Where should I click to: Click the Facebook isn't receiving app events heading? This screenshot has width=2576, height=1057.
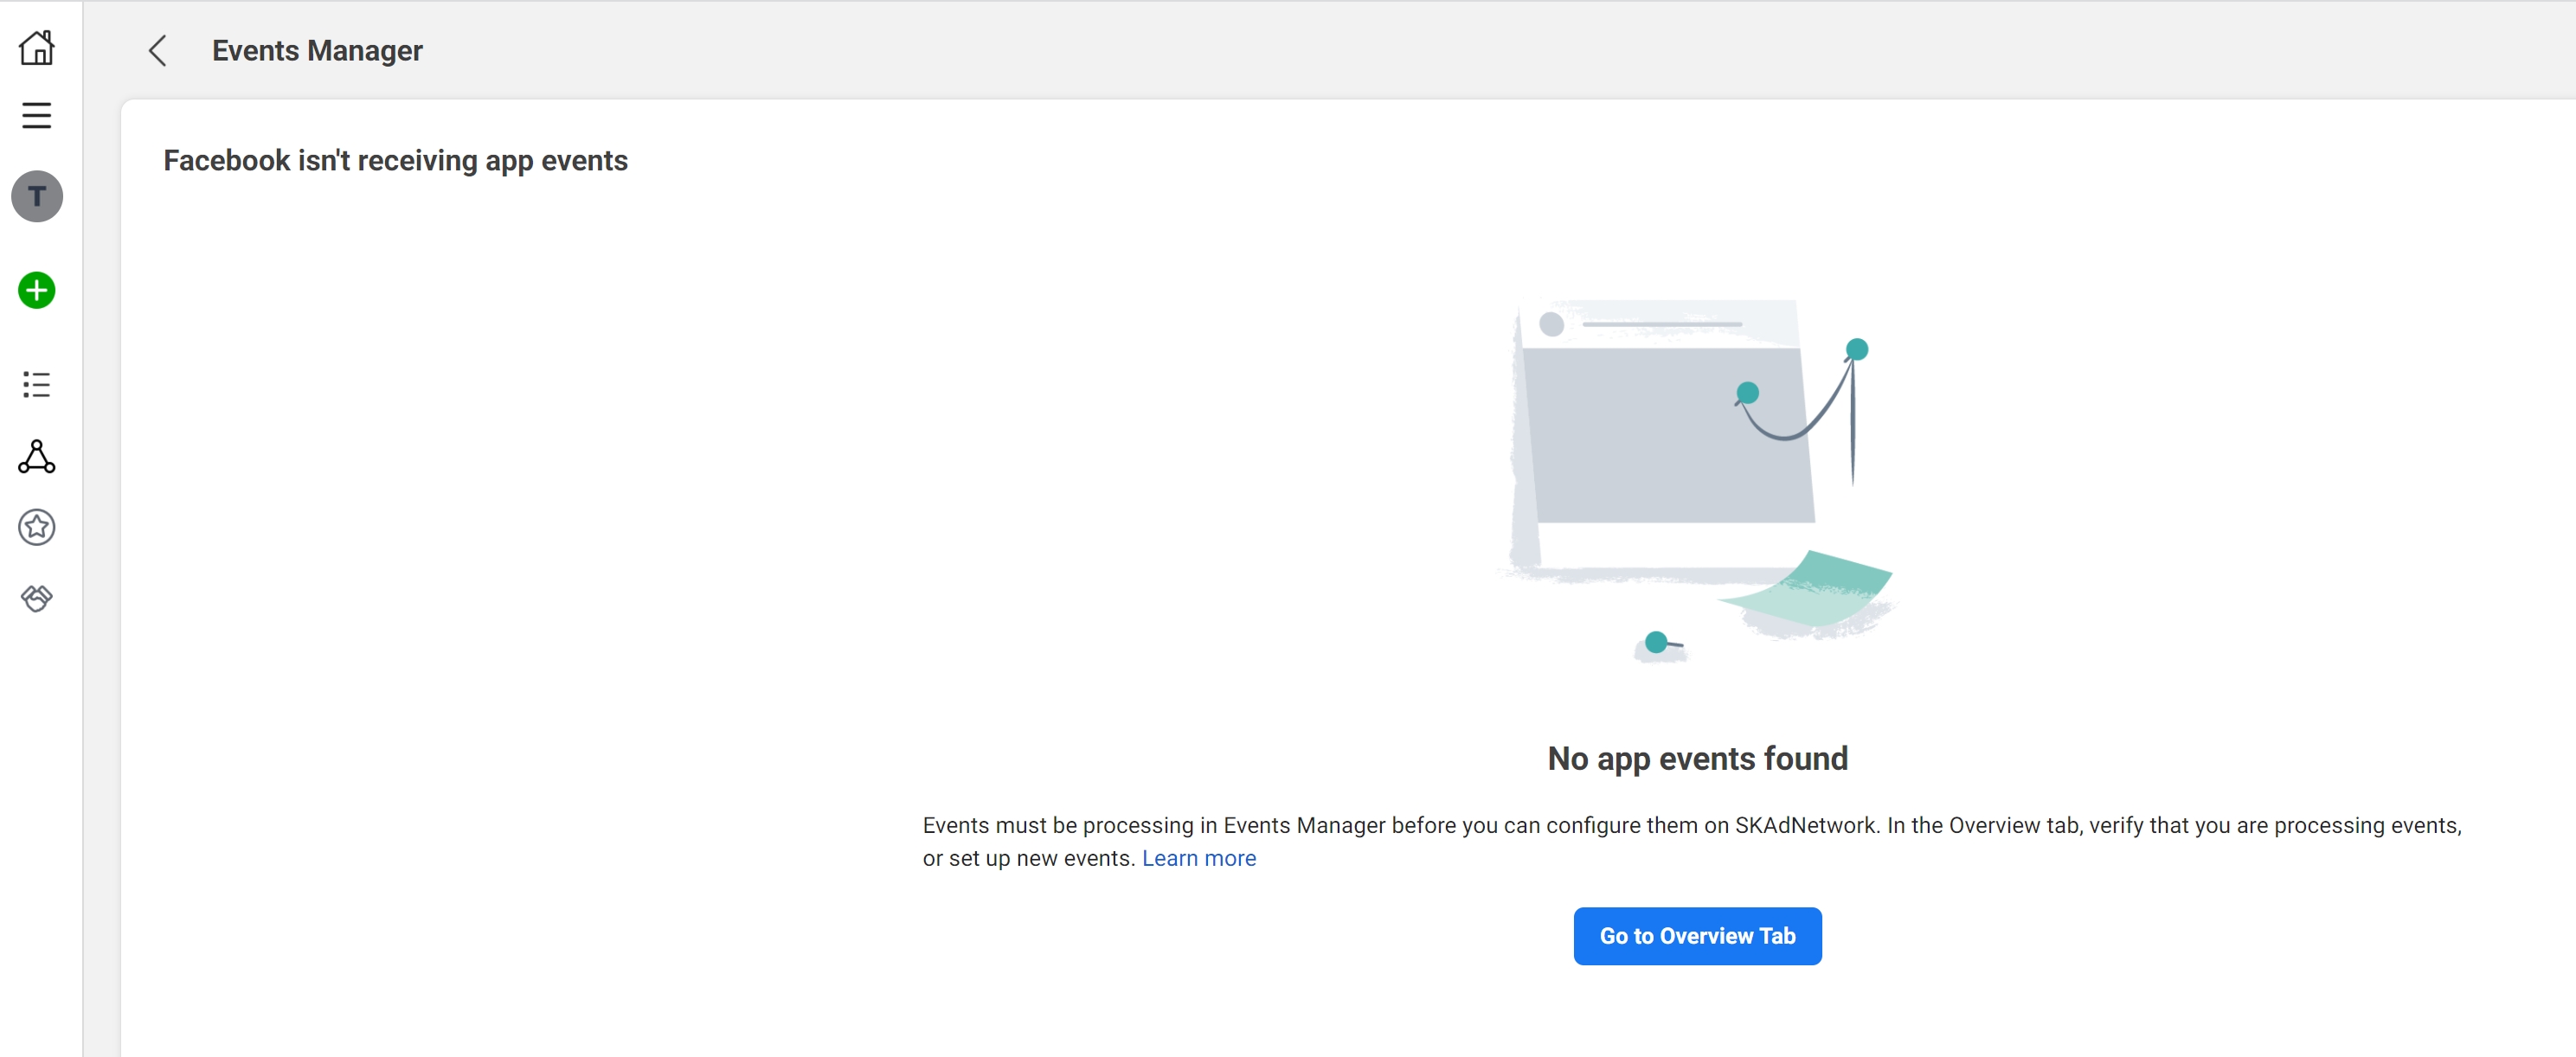pyautogui.click(x=395, y=161)
